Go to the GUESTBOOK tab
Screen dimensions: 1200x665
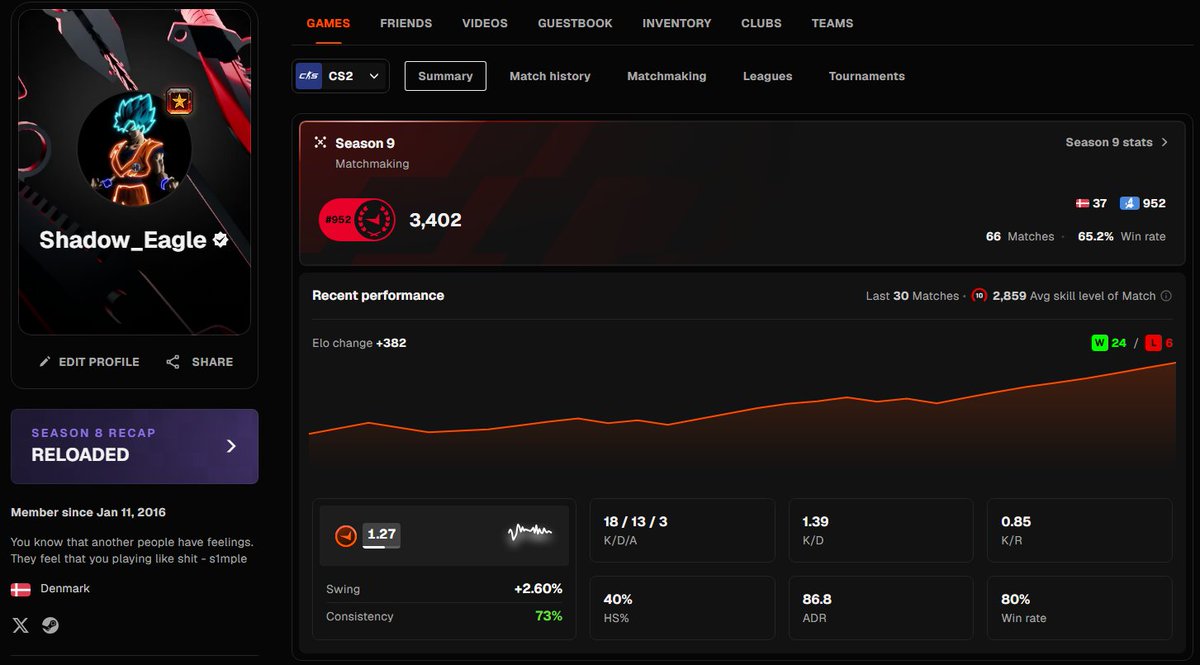(x=575, y=23)
